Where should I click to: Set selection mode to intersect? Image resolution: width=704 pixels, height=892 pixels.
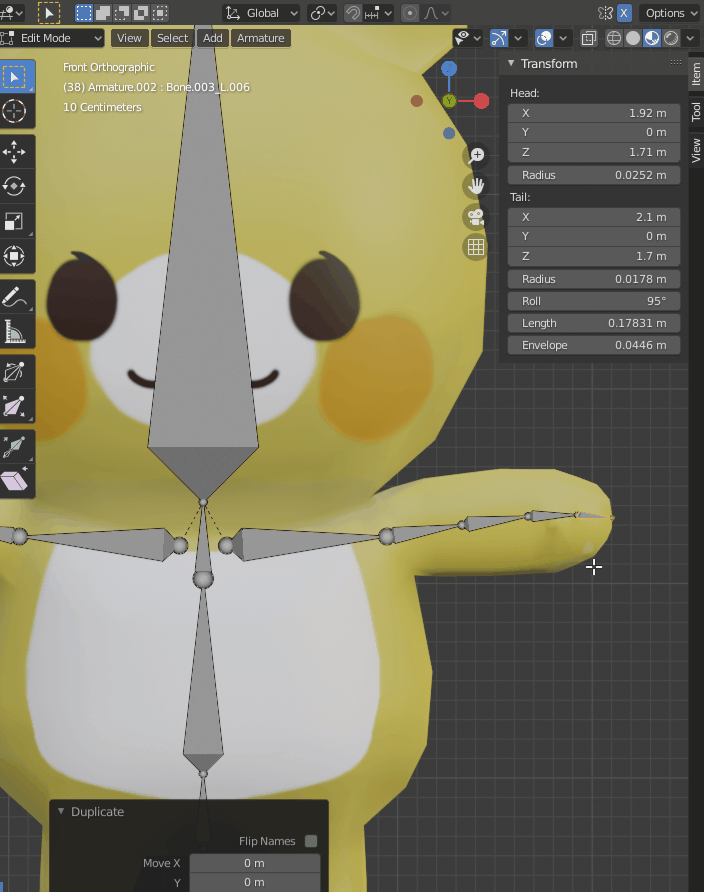160,13
